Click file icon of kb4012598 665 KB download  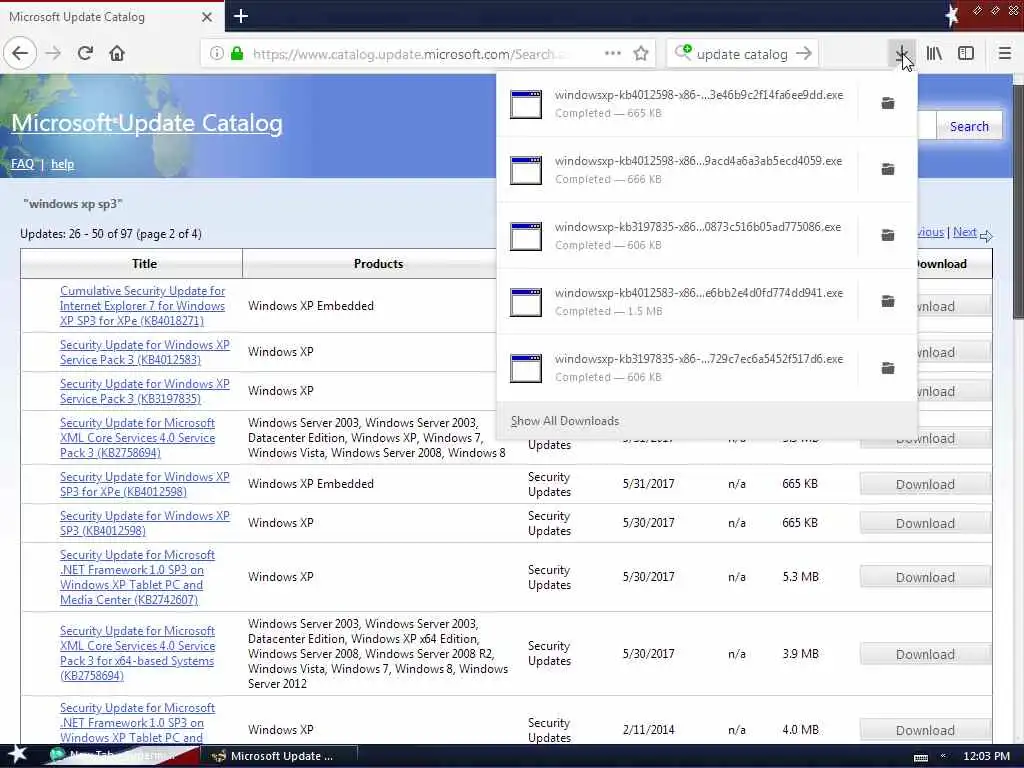coord(526,104)
